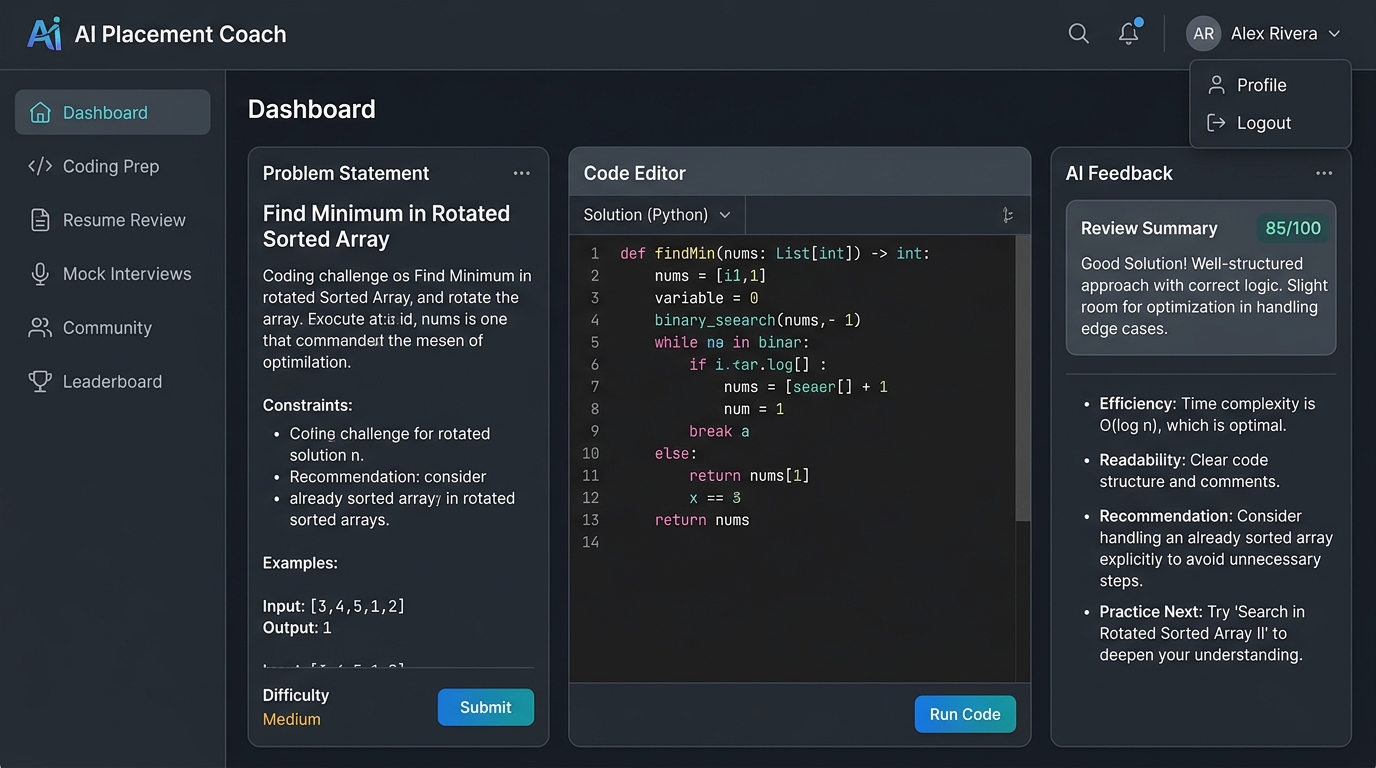
Task: Go to Dashboard in the sidebar
Action: coord(113,112)
